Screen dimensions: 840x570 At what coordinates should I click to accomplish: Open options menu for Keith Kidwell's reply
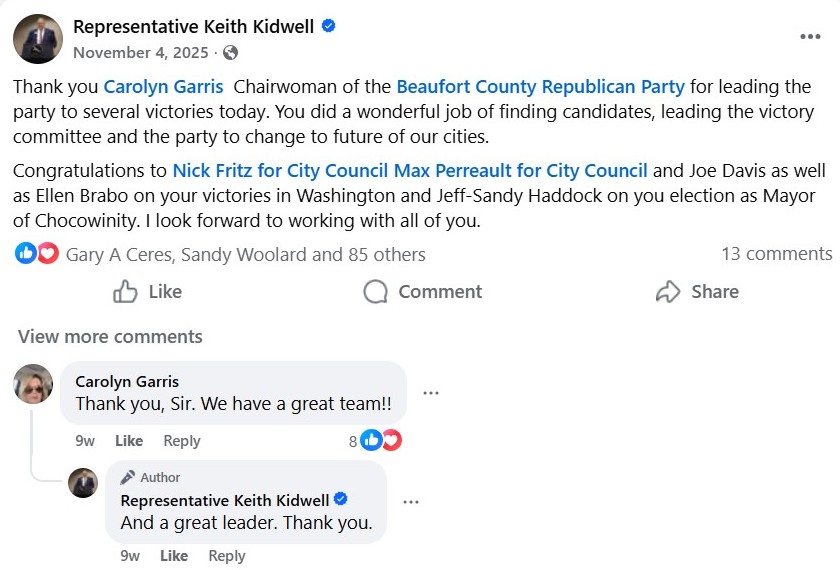411,502
